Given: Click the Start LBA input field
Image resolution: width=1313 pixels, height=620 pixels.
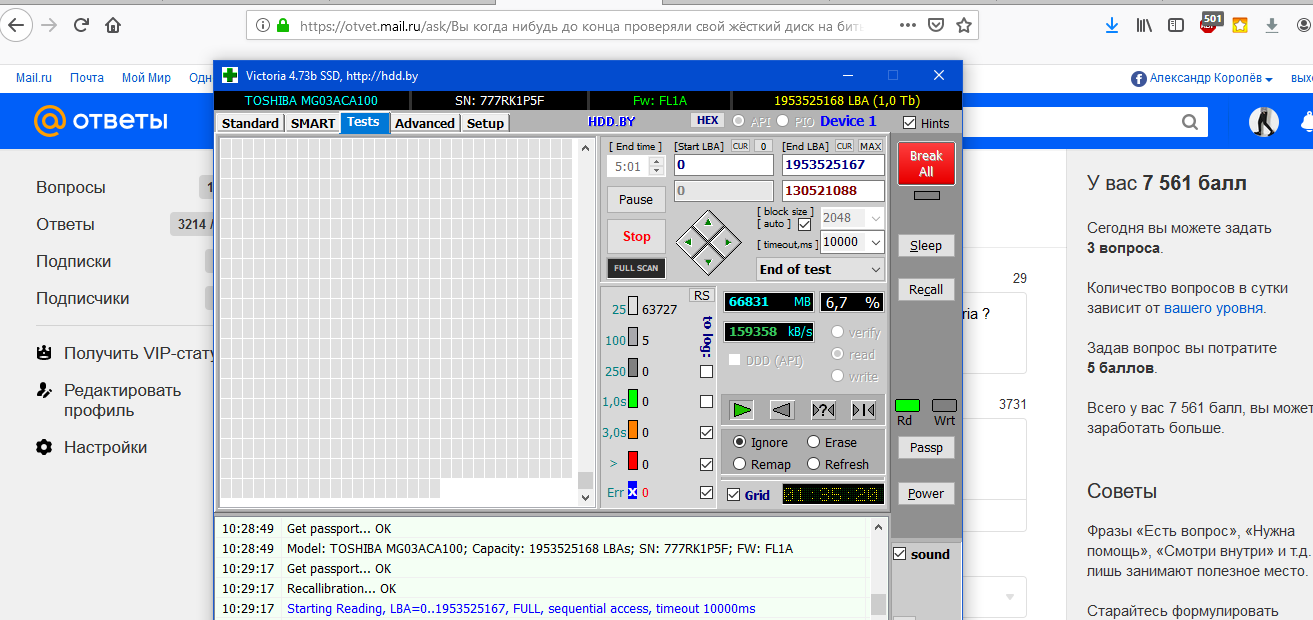Looking at the screenshot, I should pyautogui.click(x=724, y=165).
